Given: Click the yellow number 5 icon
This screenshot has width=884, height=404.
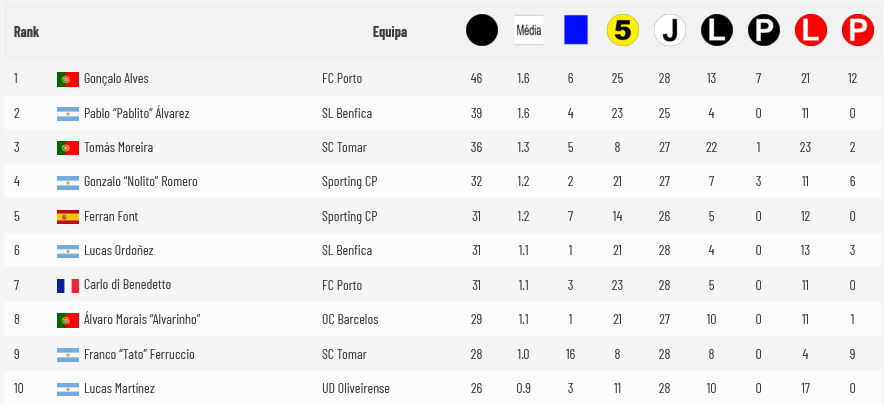Looking at the screenshot, I should click(622, 31).
